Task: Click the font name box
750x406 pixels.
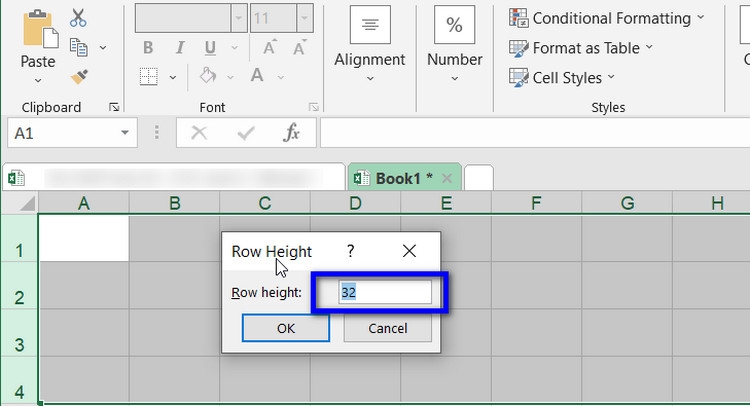Action: coord(183,18)
